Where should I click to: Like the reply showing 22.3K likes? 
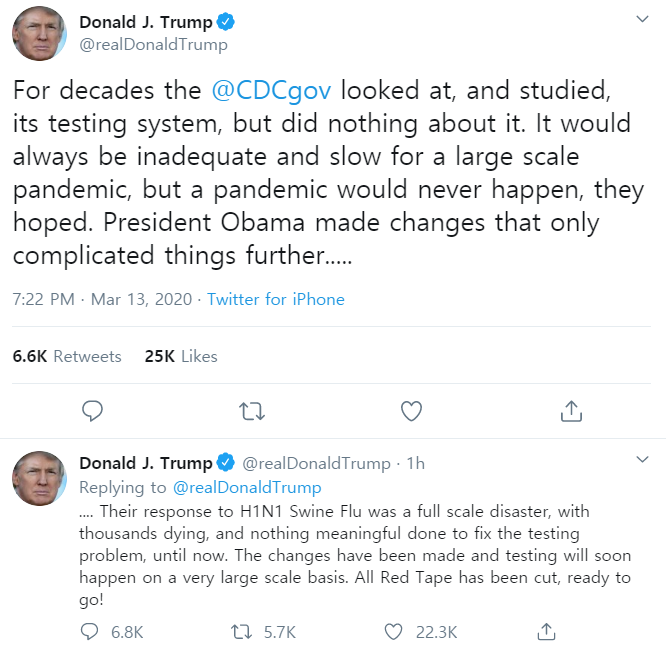395,631
